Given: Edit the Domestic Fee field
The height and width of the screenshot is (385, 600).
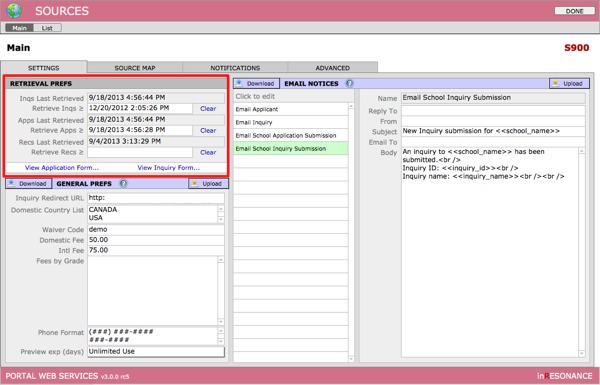Looking at the screenshot, I should [x=156, y=240].
